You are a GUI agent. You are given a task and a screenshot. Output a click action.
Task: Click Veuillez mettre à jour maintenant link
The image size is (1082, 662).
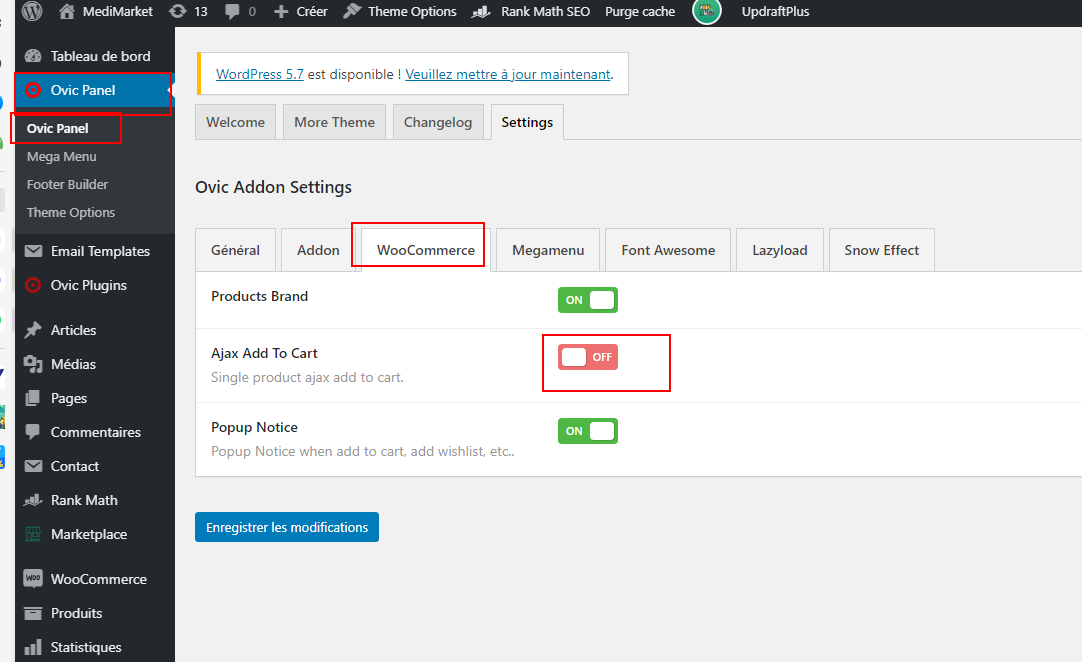pos(508,74)
